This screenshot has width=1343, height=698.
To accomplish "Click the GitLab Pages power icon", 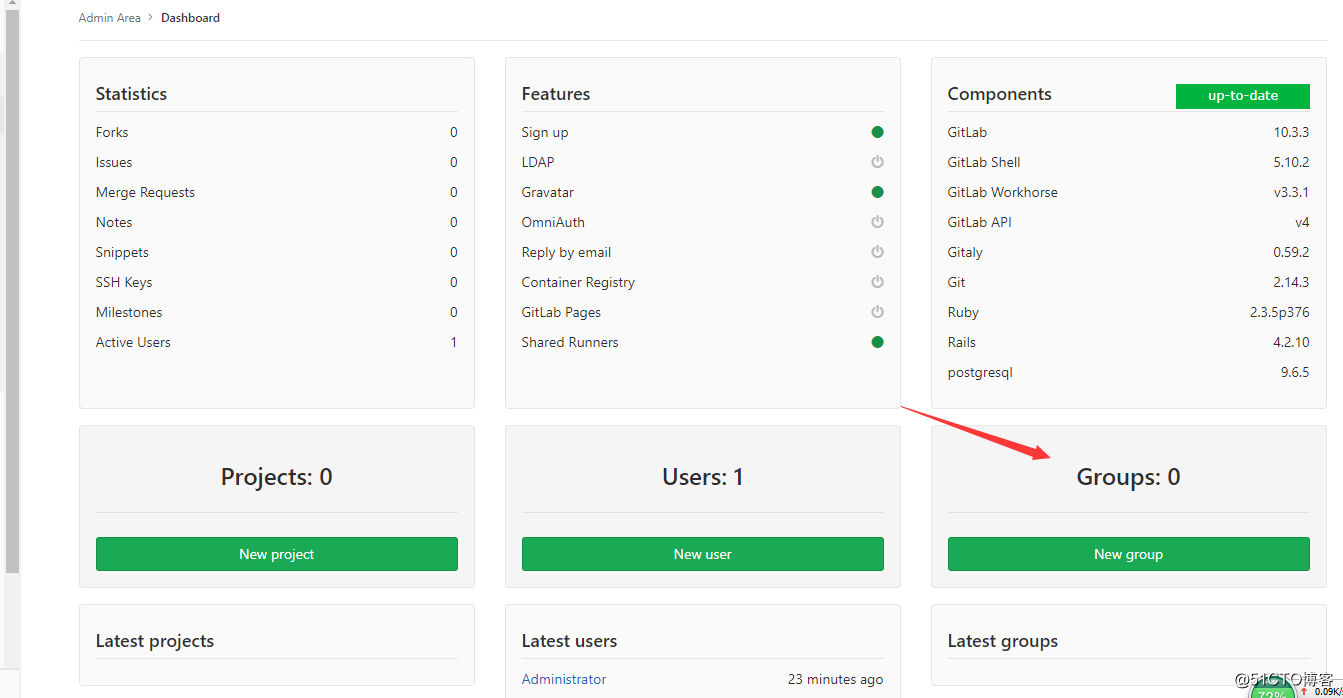I will click(877, 312).
